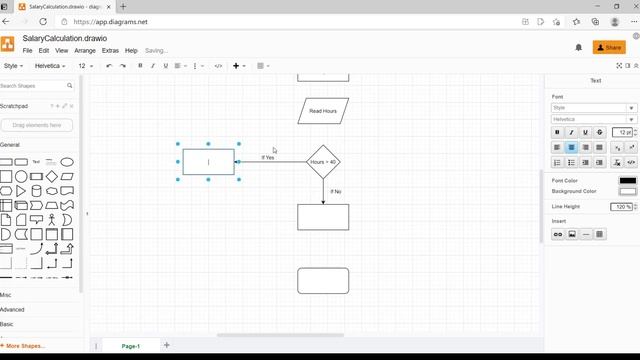Click the draw.io logo icon
Image resolution: width=640 pixels, height=360 pixels.
[7, 44]
